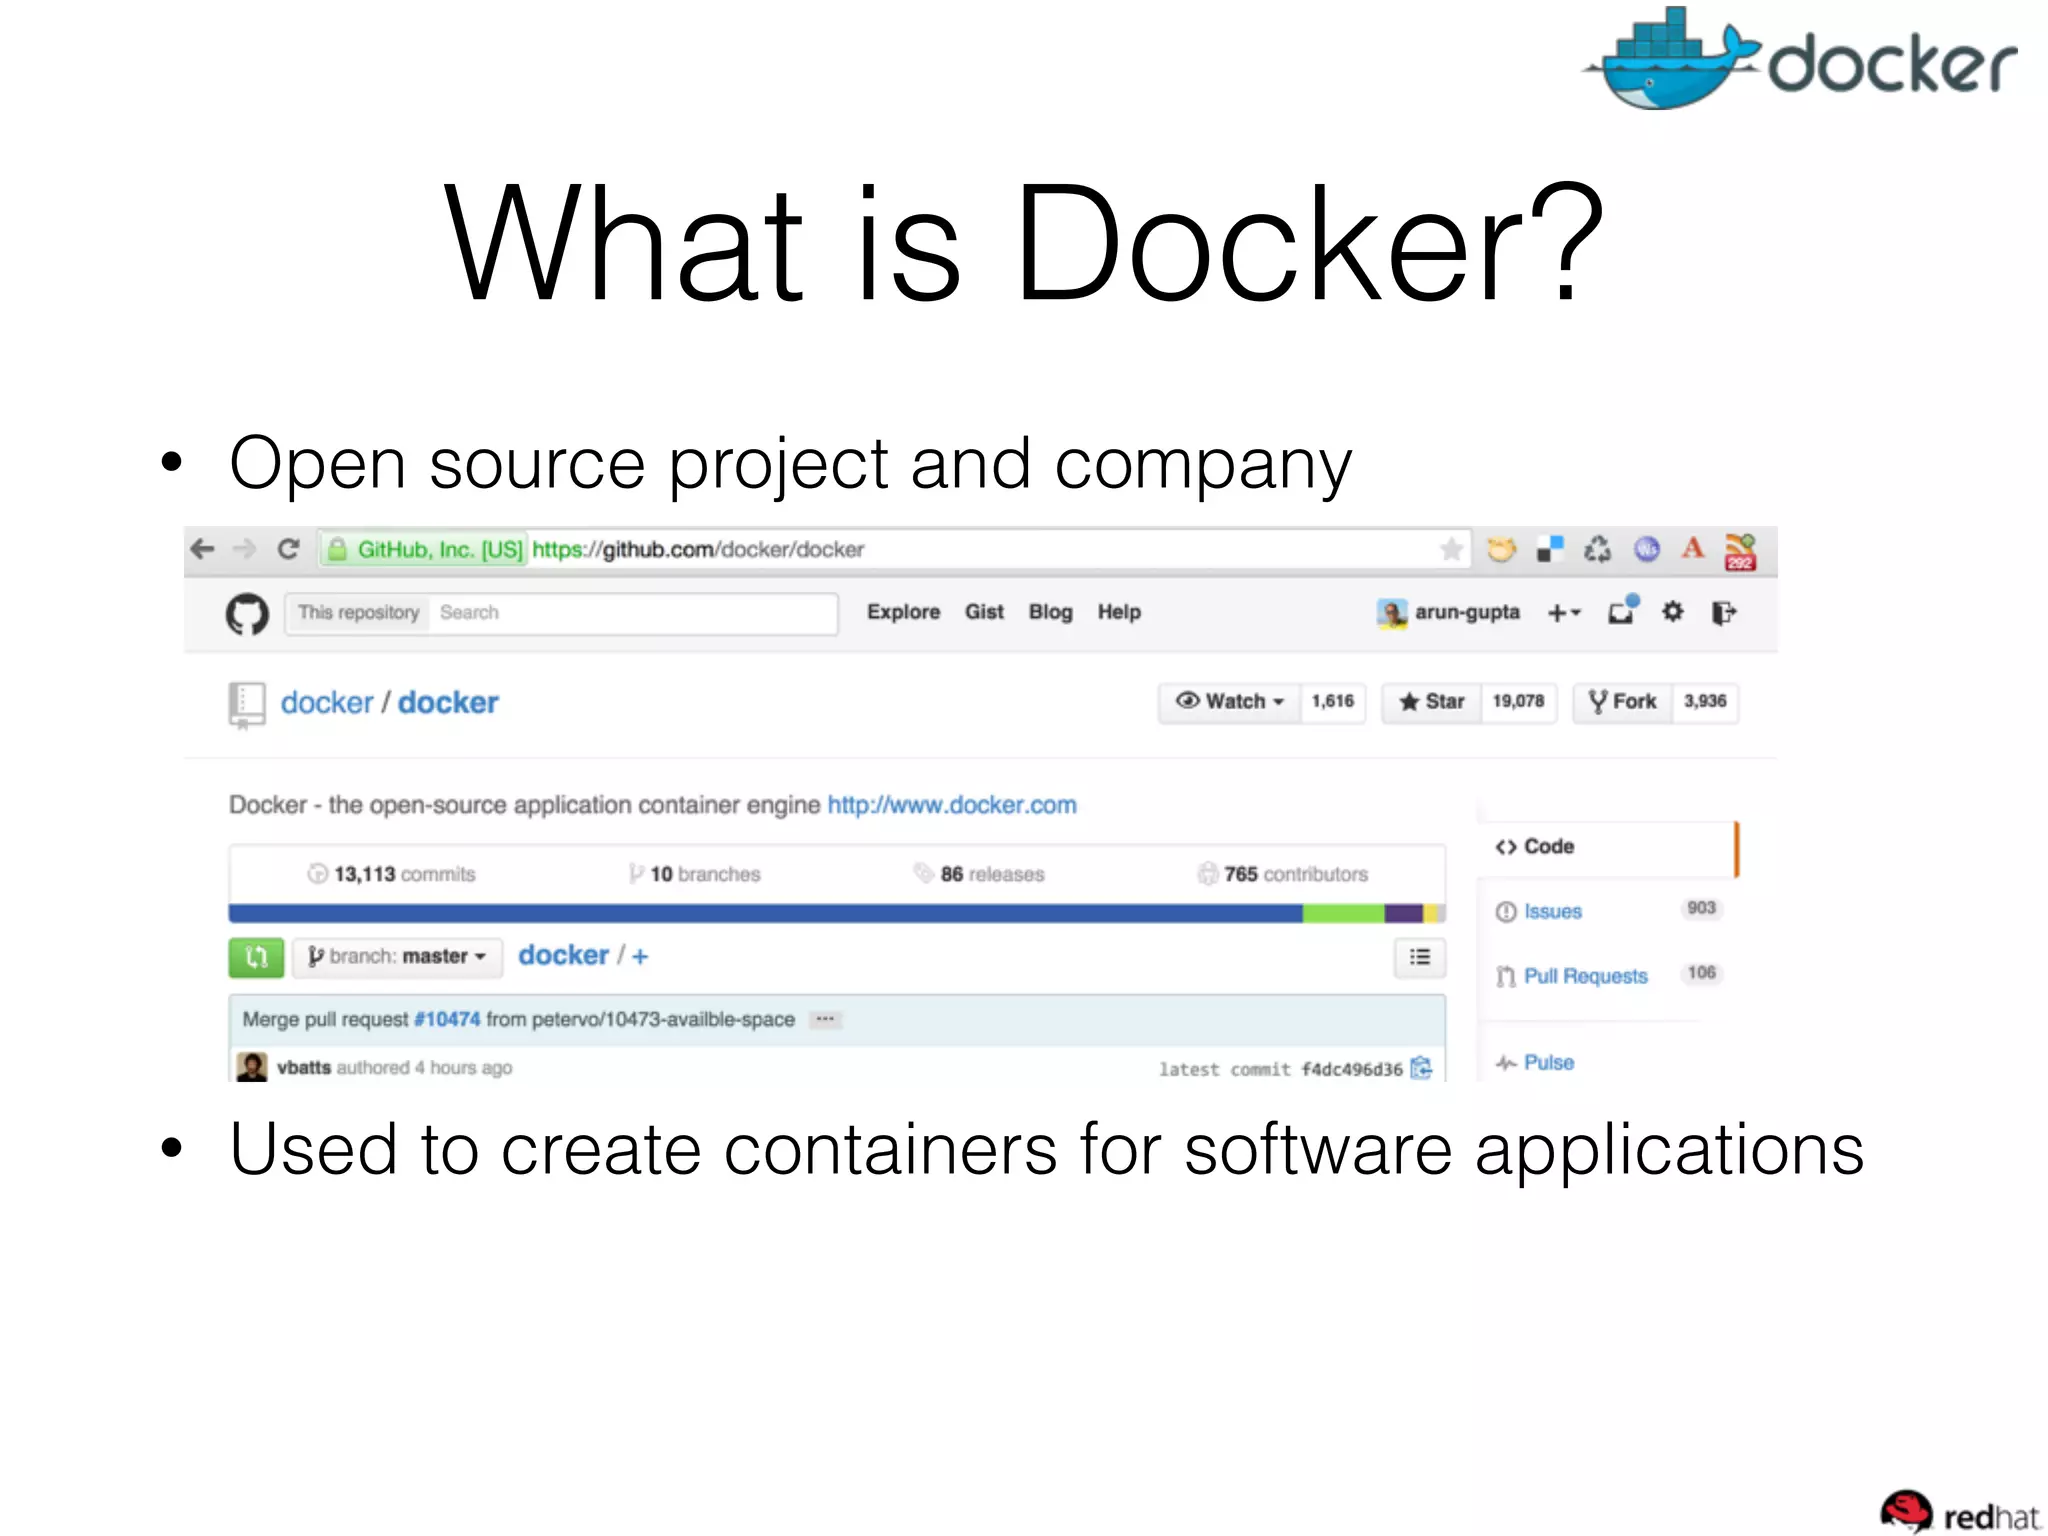Open the branch master dropdown
The height and width of the screenshot is (1536, 2048).
(x=397, y=957)
